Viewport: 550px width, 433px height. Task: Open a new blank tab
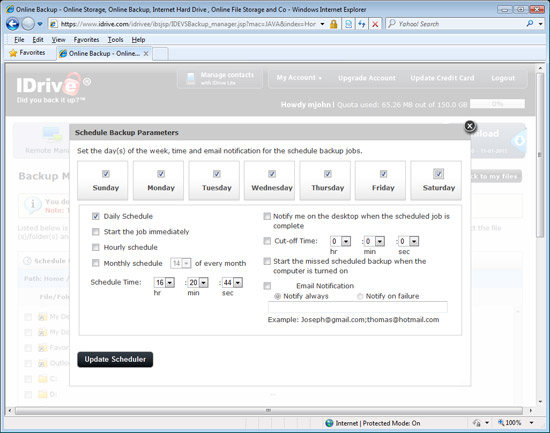pos(160,54)
